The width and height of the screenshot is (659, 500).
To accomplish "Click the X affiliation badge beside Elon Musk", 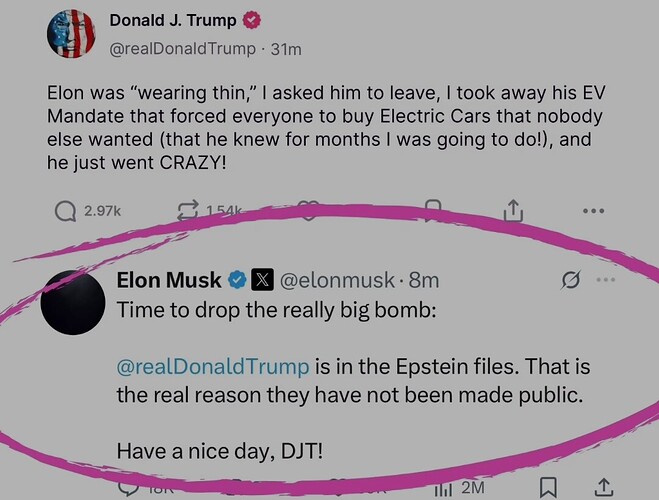I will 262,280.
